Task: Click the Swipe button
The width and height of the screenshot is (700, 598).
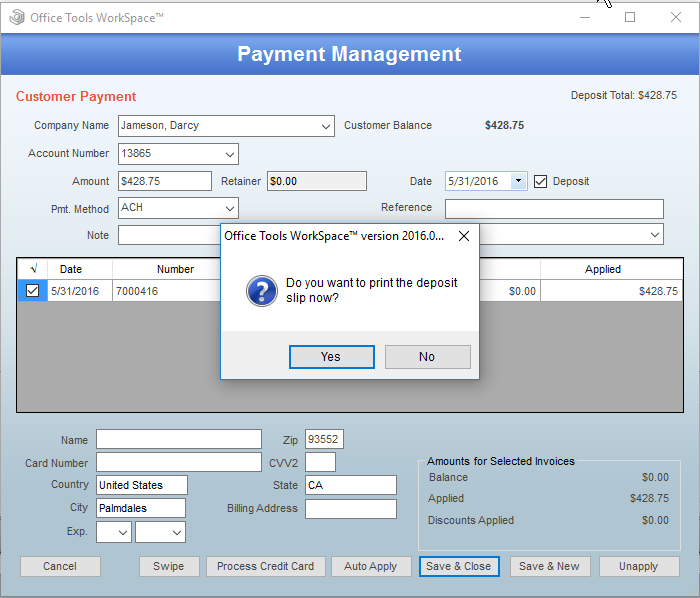Action: point(169,566)
